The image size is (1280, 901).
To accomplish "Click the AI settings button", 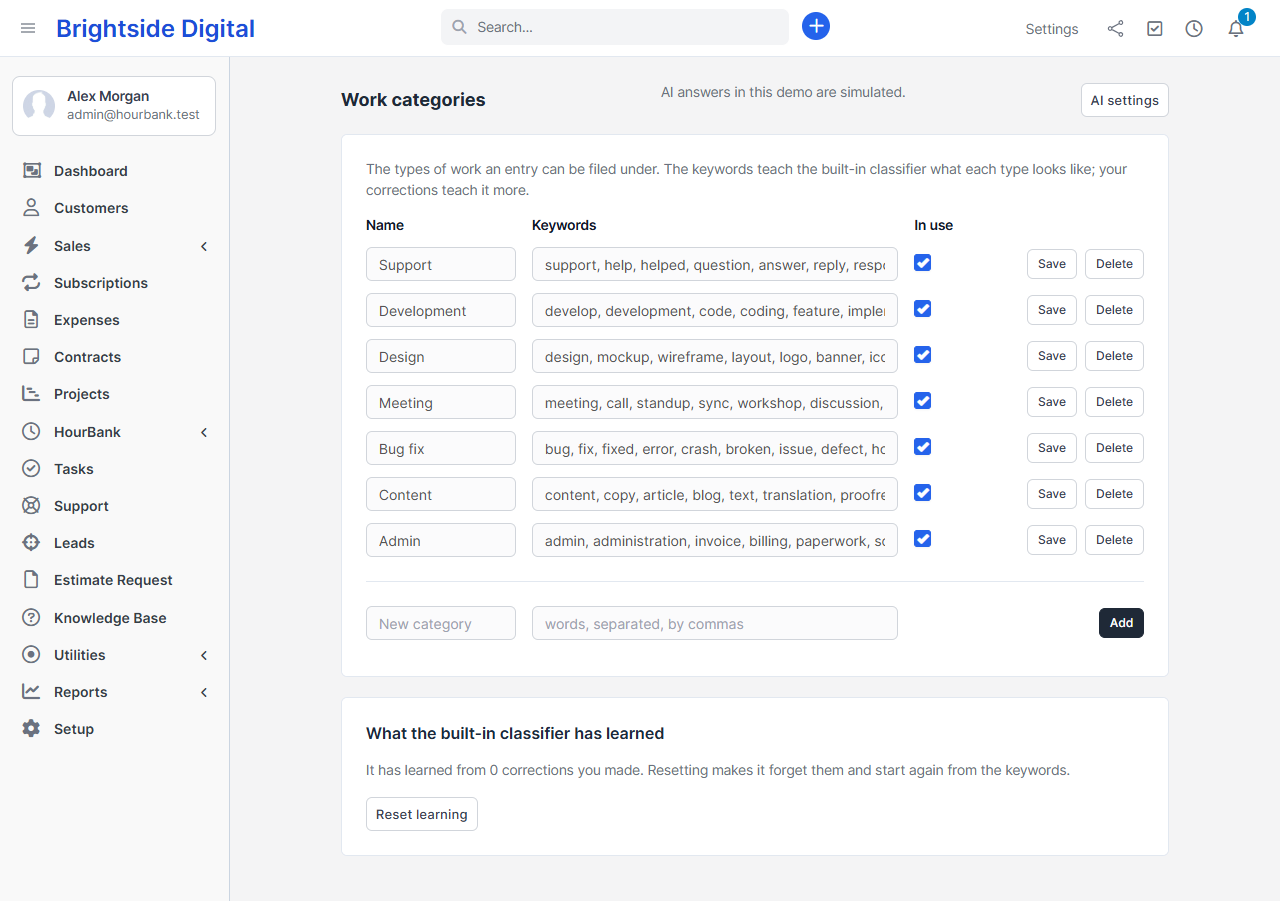I will coord(1125,100).
